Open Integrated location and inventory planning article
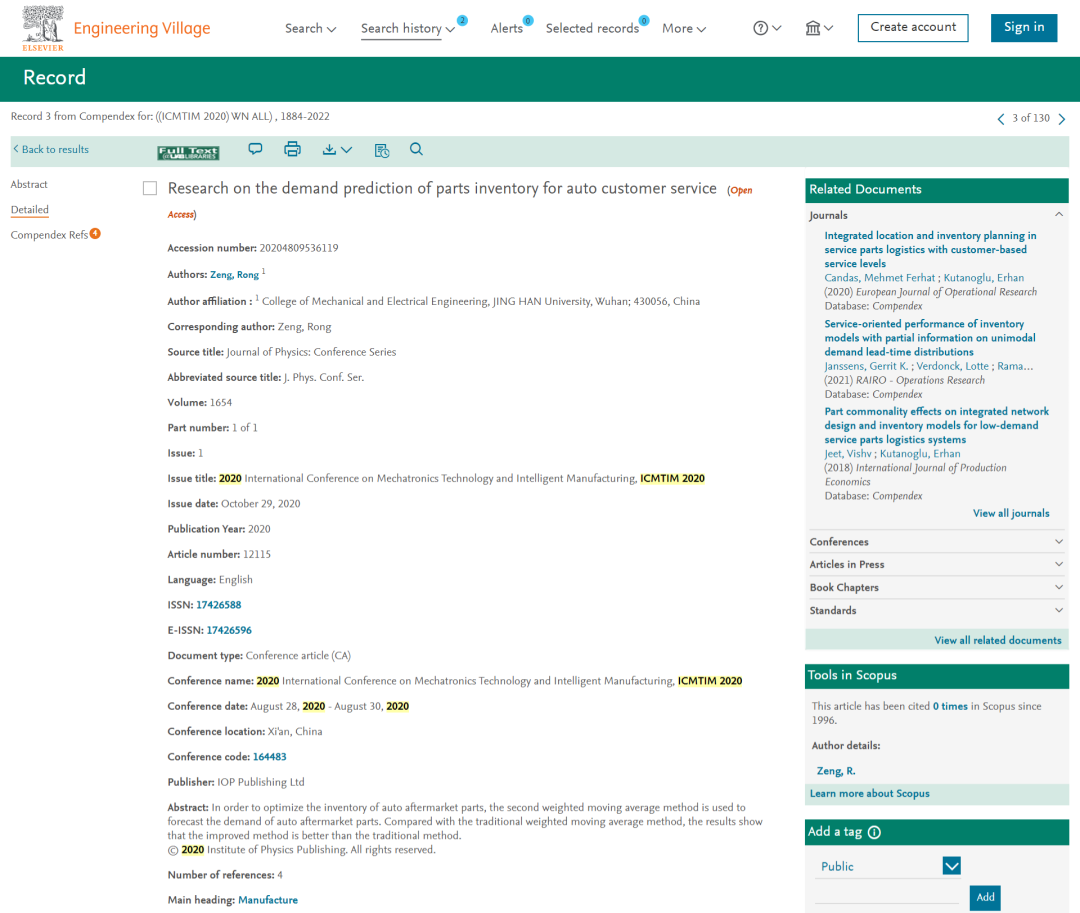This screenshot has height=913, width=1080. (x=930, y=249)
